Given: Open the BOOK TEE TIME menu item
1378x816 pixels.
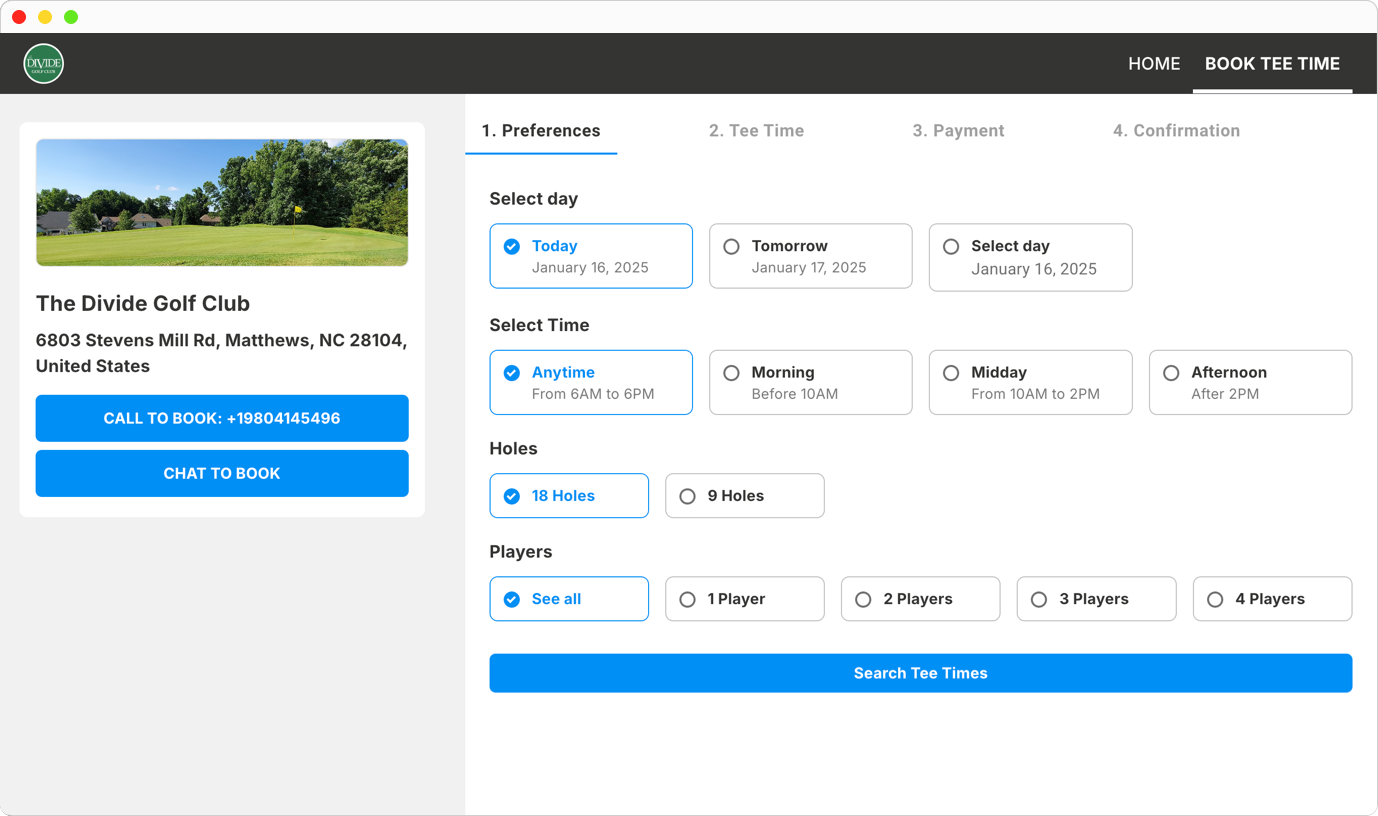Looking at the screenshot, I should (x=1272, y=64).
